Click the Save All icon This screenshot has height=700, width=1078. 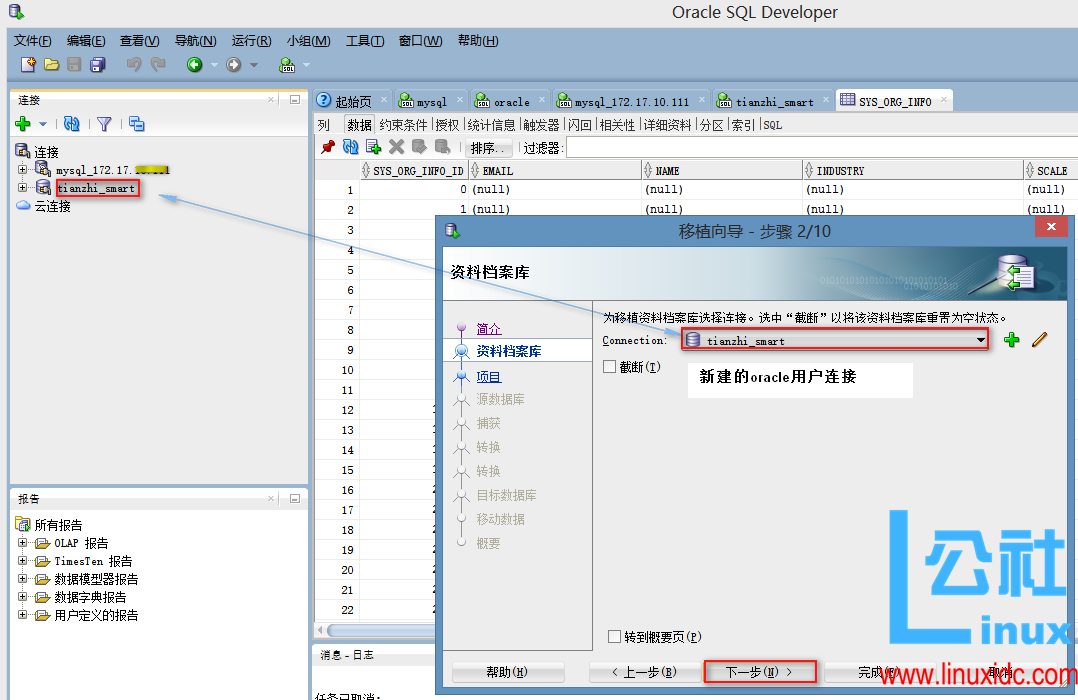[98, 65]
